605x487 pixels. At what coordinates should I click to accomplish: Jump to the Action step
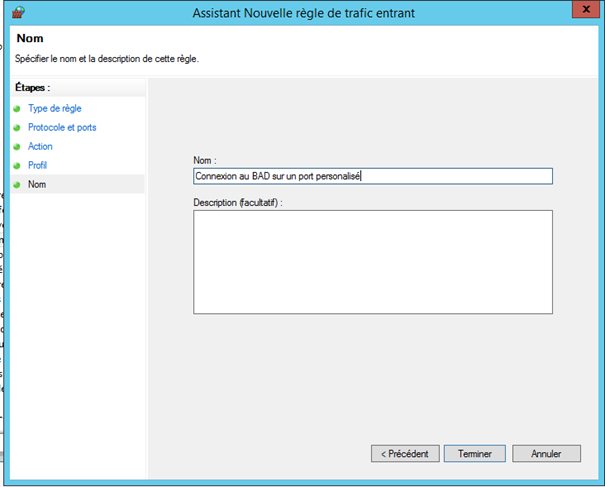(40, 147)
